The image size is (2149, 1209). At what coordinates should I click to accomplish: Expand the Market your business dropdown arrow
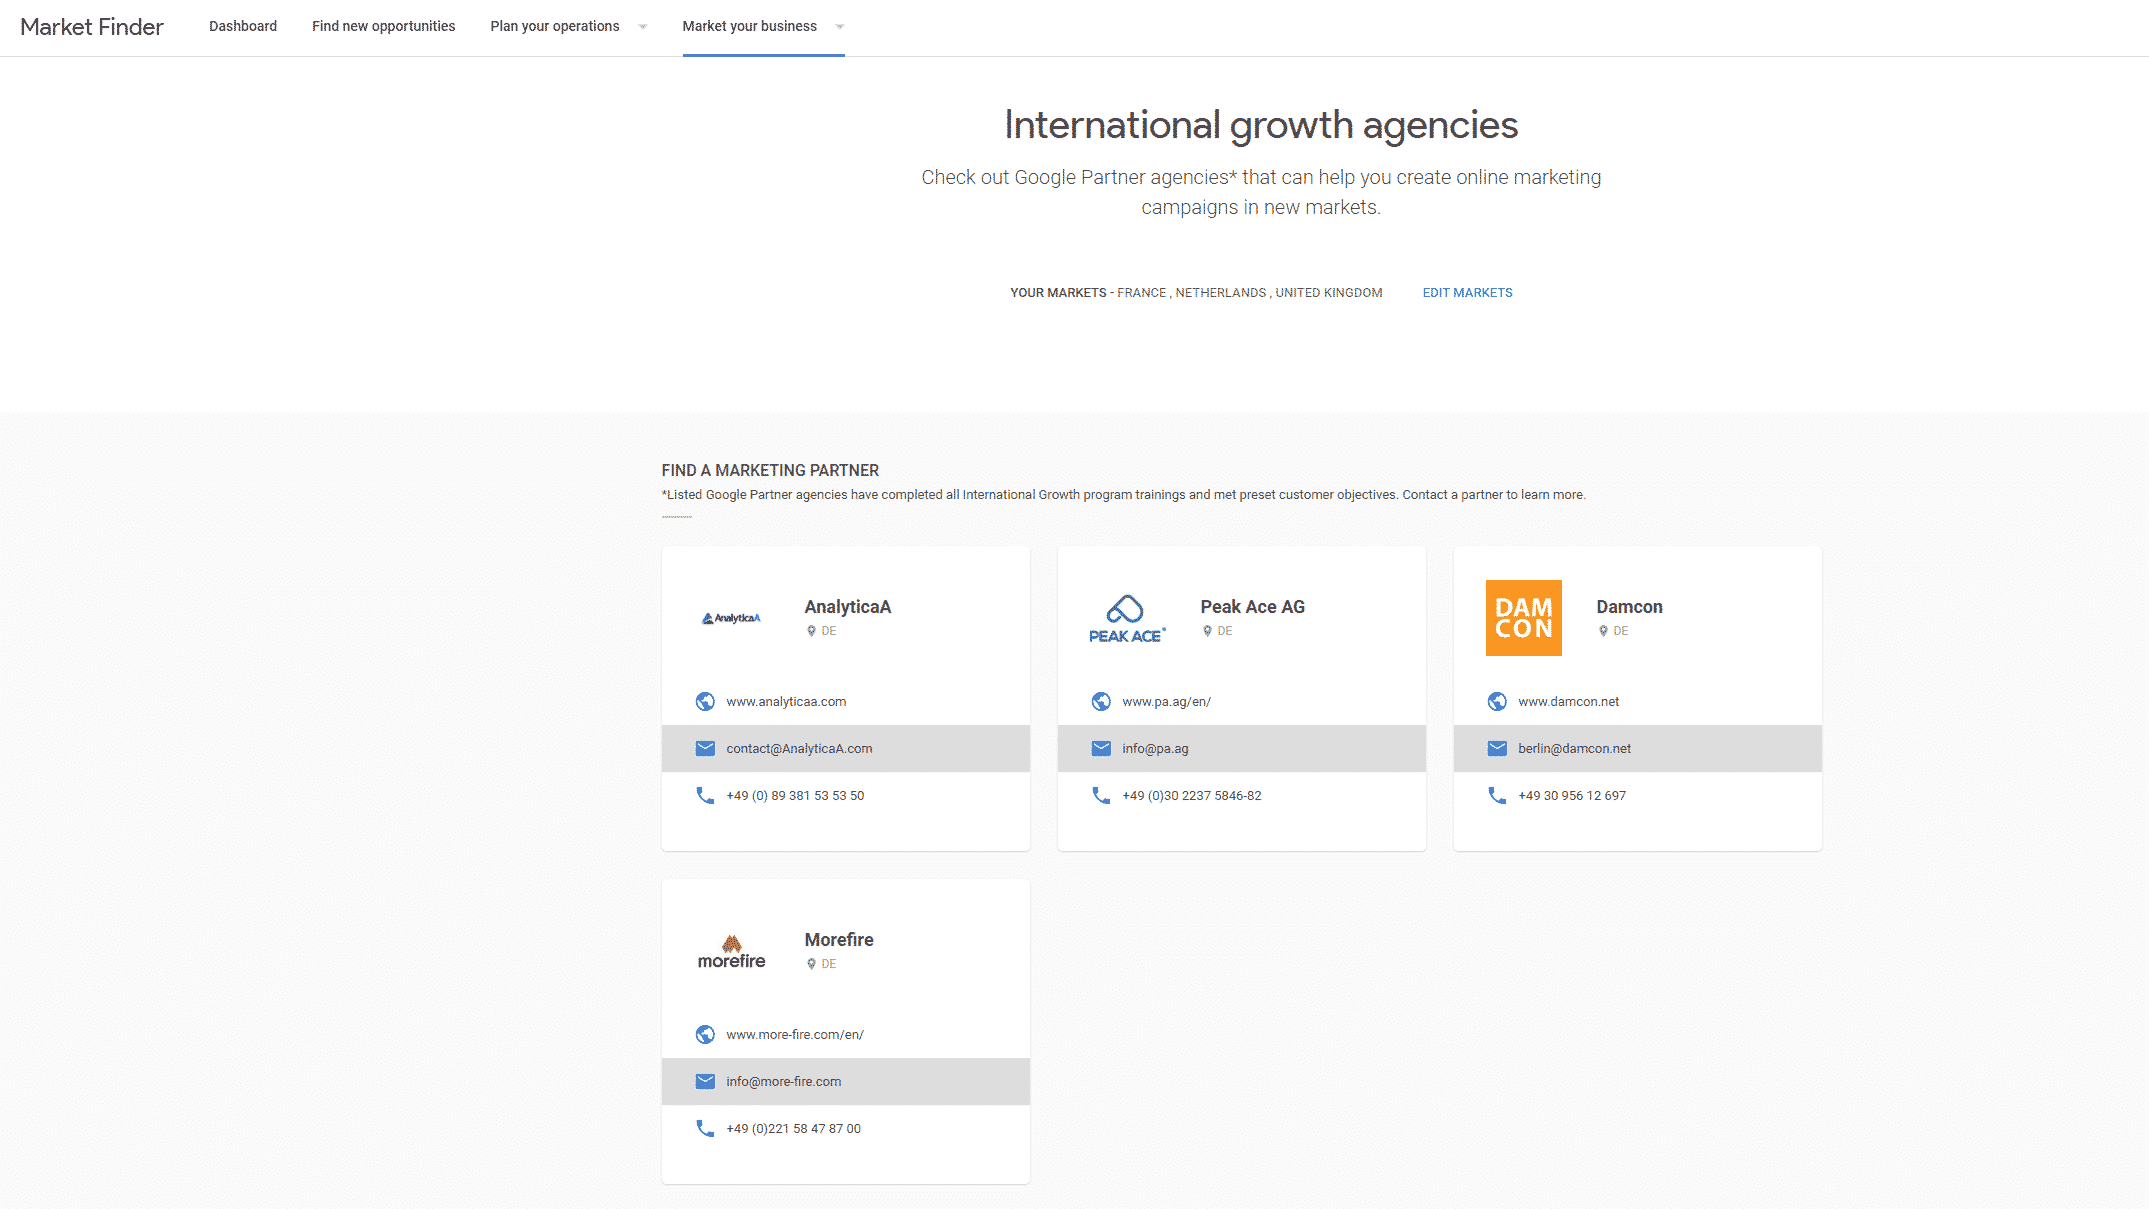click(840, 27)
